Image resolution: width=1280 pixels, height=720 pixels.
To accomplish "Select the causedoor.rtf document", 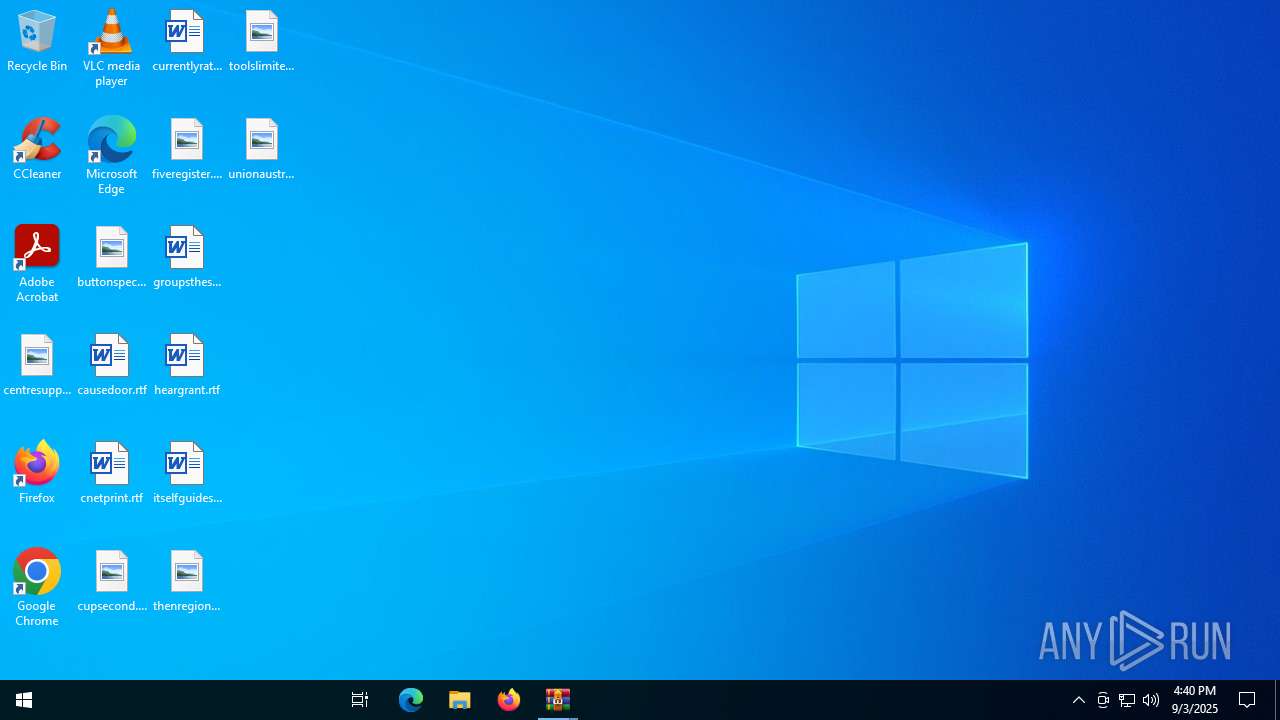I will [111, 366].
